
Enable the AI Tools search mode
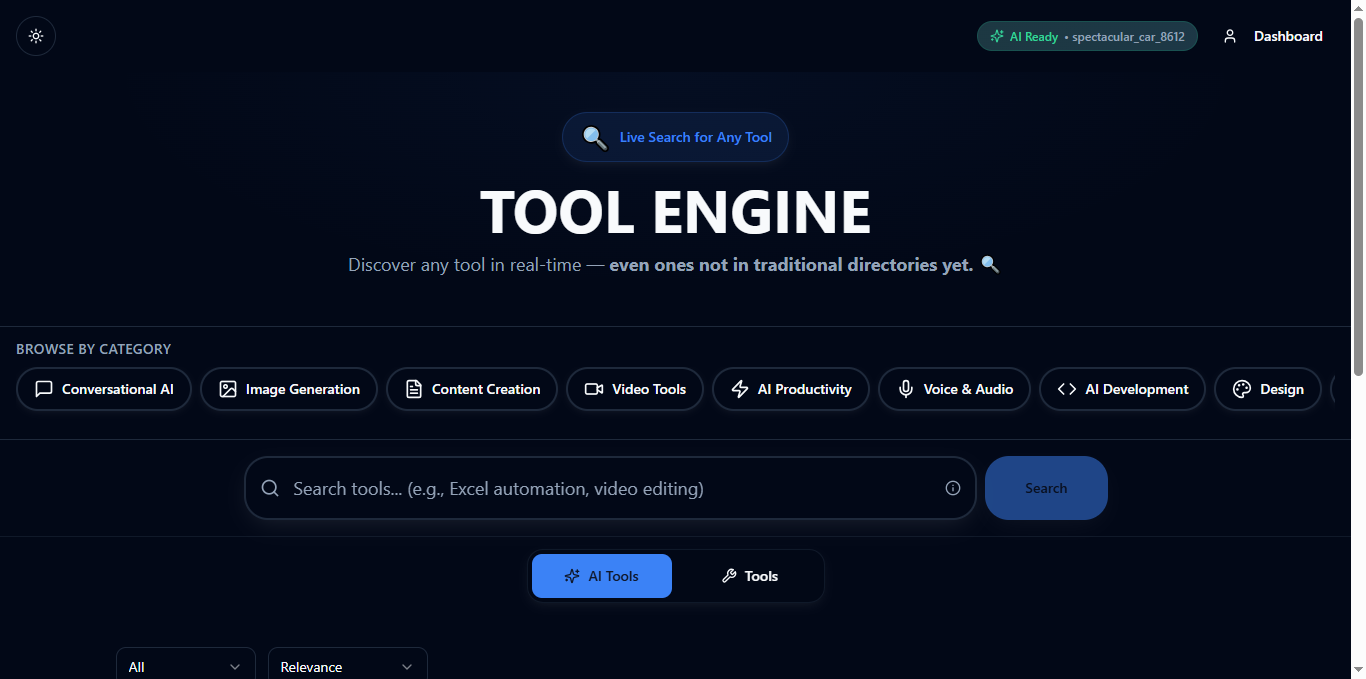(x=601, y=576)
